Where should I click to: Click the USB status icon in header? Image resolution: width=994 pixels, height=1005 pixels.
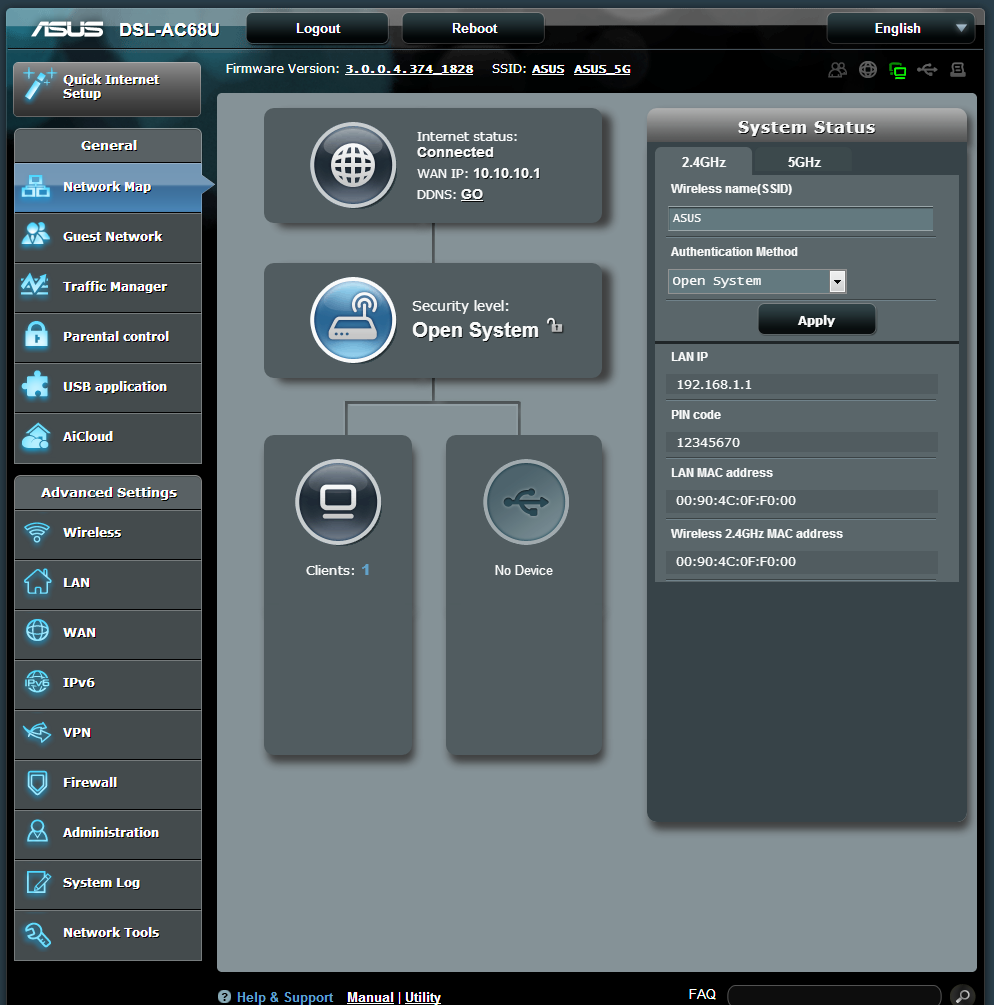[x=927, y=69]
